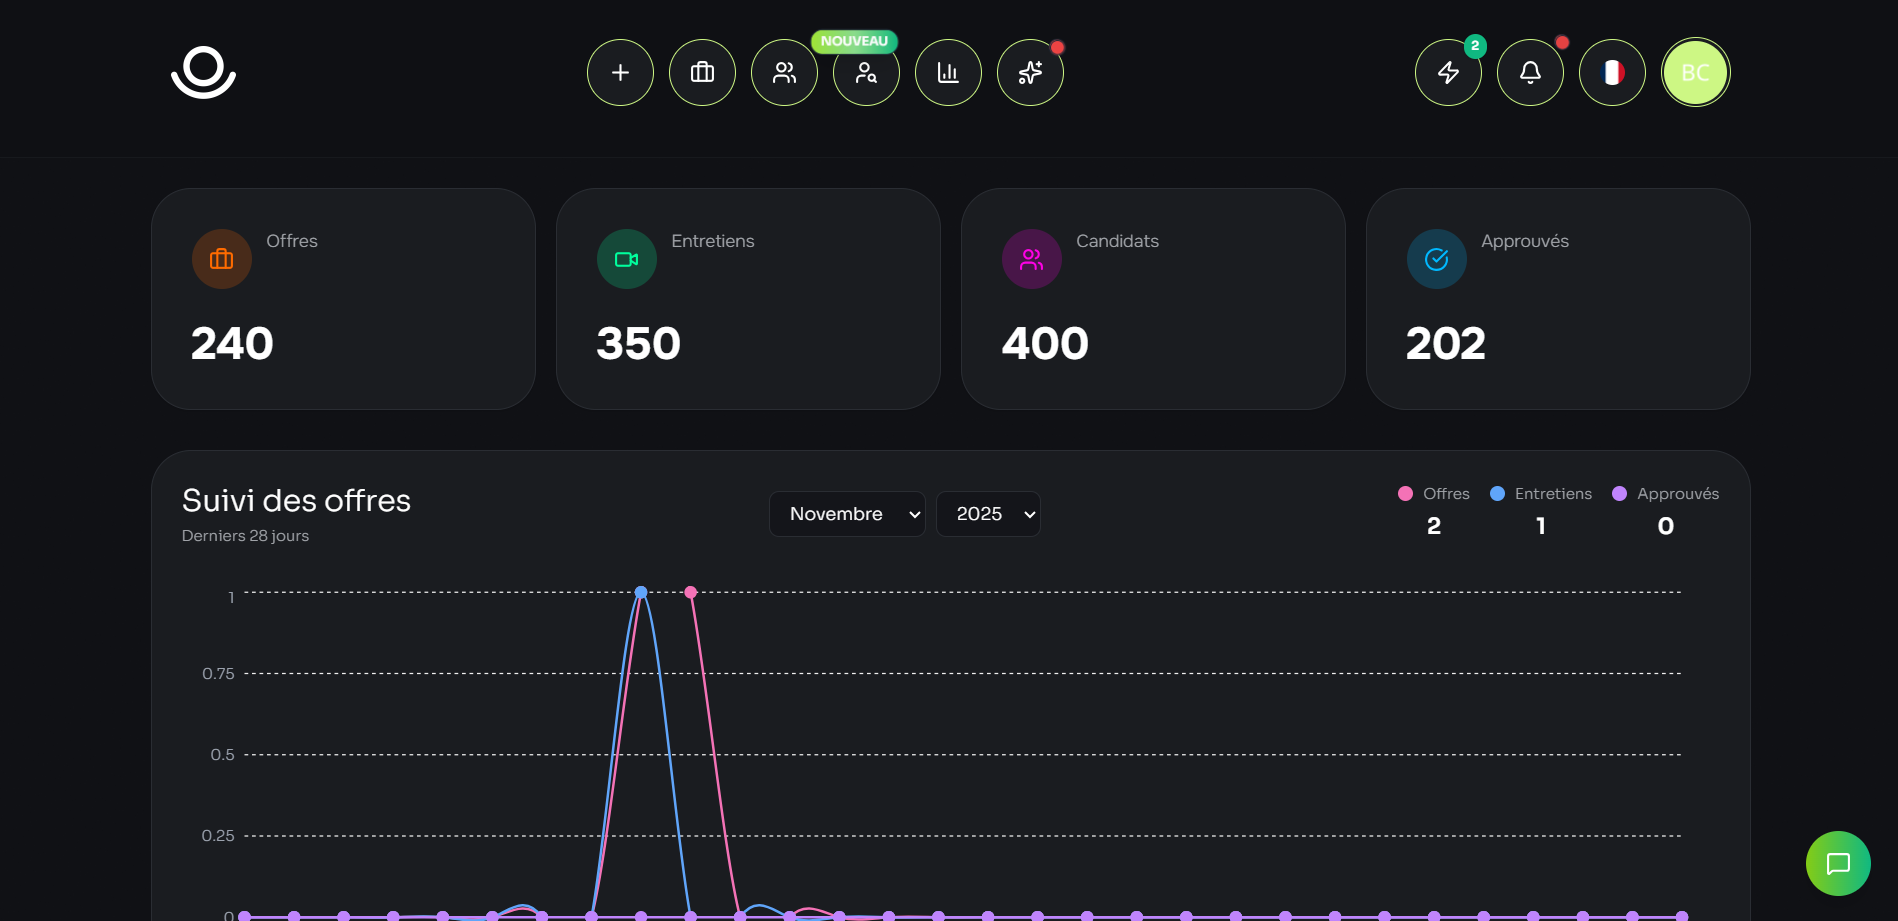The height and width of the screenshot is (921, 1898).
Task: Open the Approuvés stat card showing 202
Action: pos(1557,299)
